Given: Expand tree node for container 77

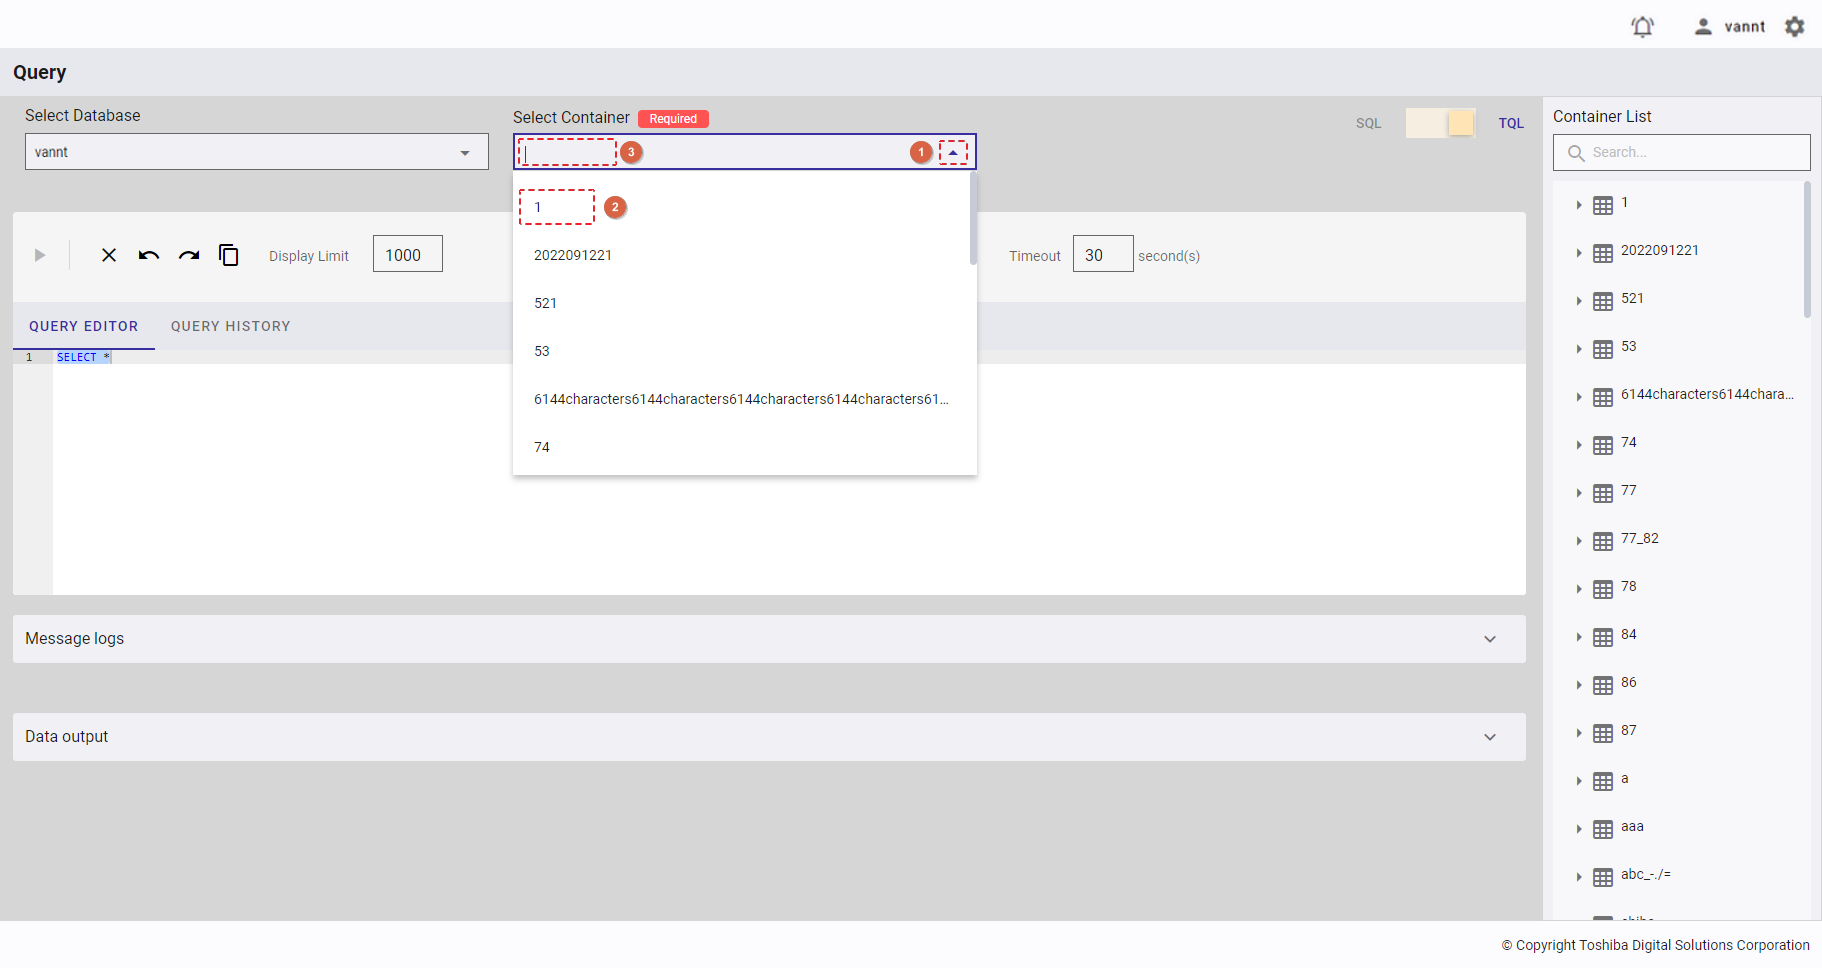Looking at the screenshot, I should (1579, 493).
